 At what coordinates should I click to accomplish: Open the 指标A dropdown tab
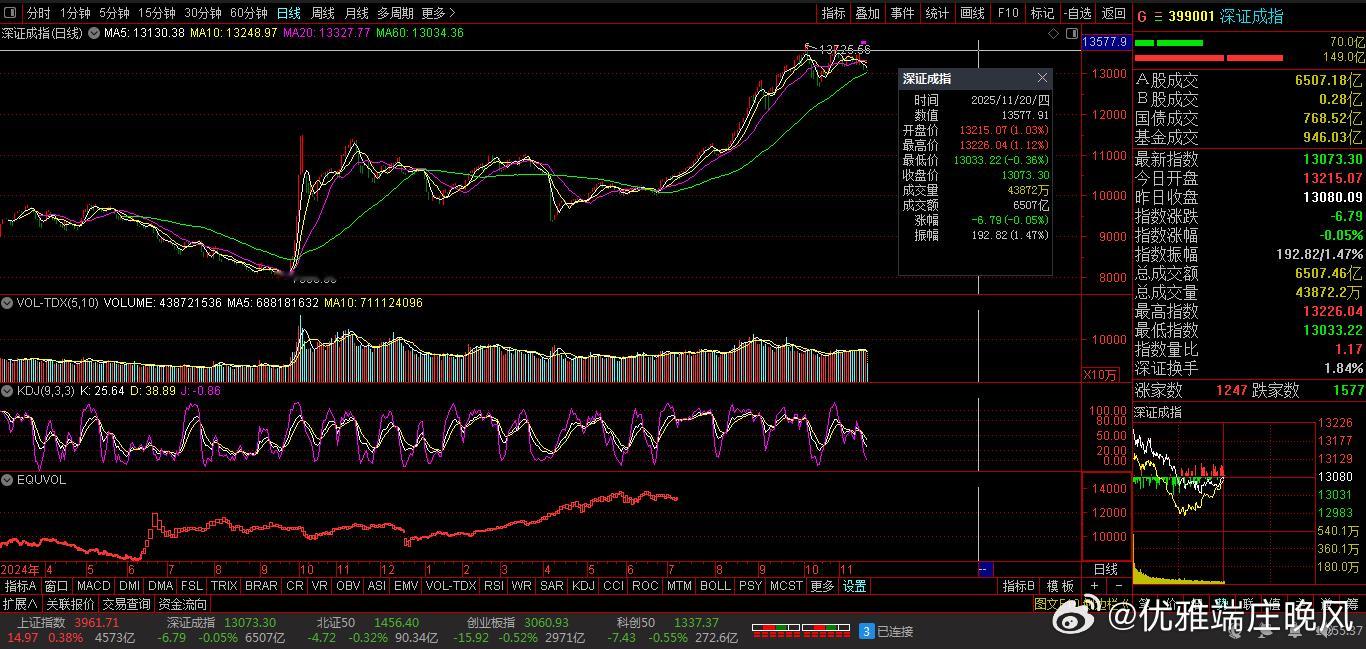(20, 586)
